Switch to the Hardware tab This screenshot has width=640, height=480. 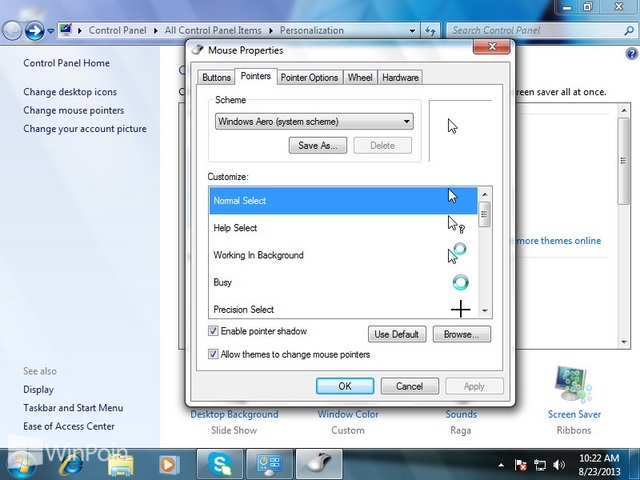pyautogui.click(x=400, y=78)
